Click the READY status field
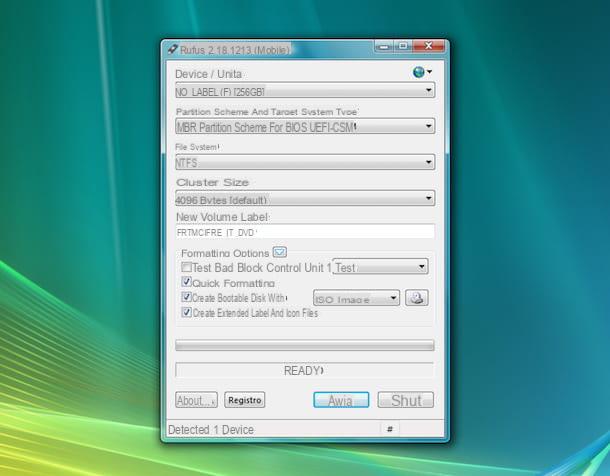This screenshot has width=610, height=476. tap(304, 370)
